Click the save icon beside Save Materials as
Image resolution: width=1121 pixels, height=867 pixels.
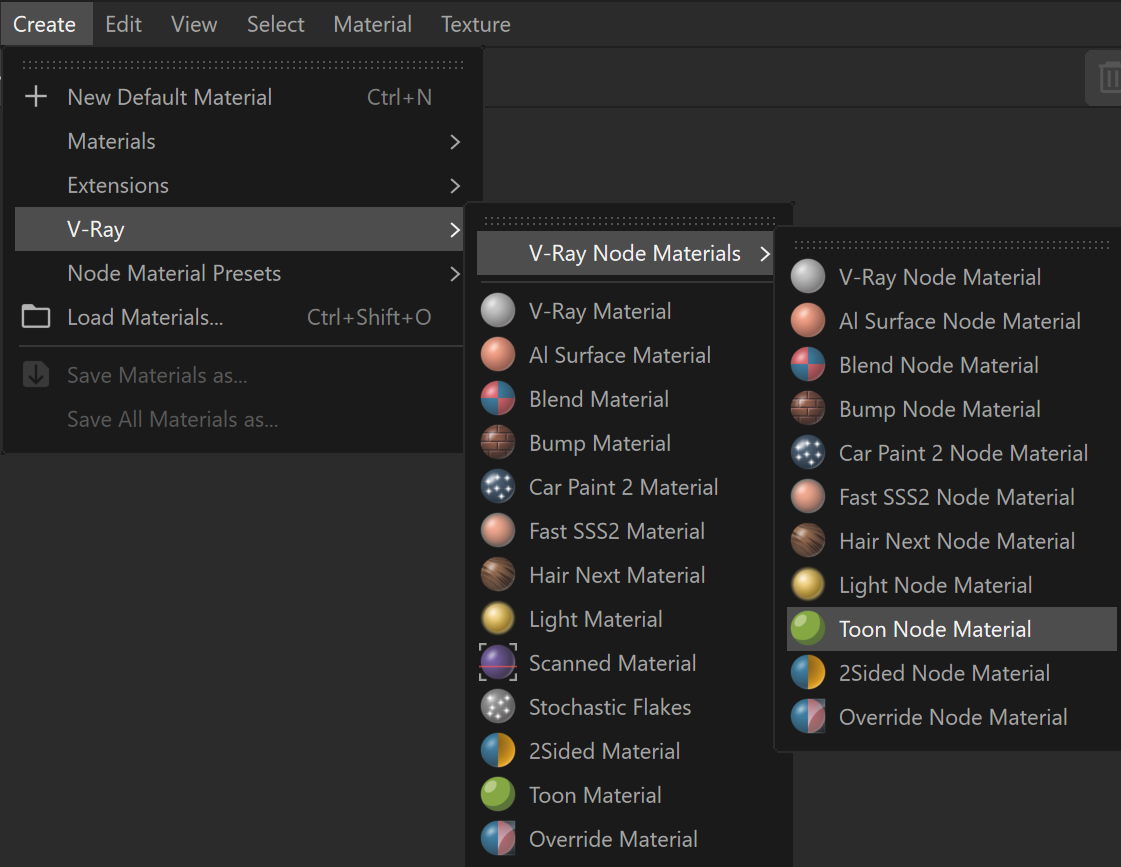36,375
